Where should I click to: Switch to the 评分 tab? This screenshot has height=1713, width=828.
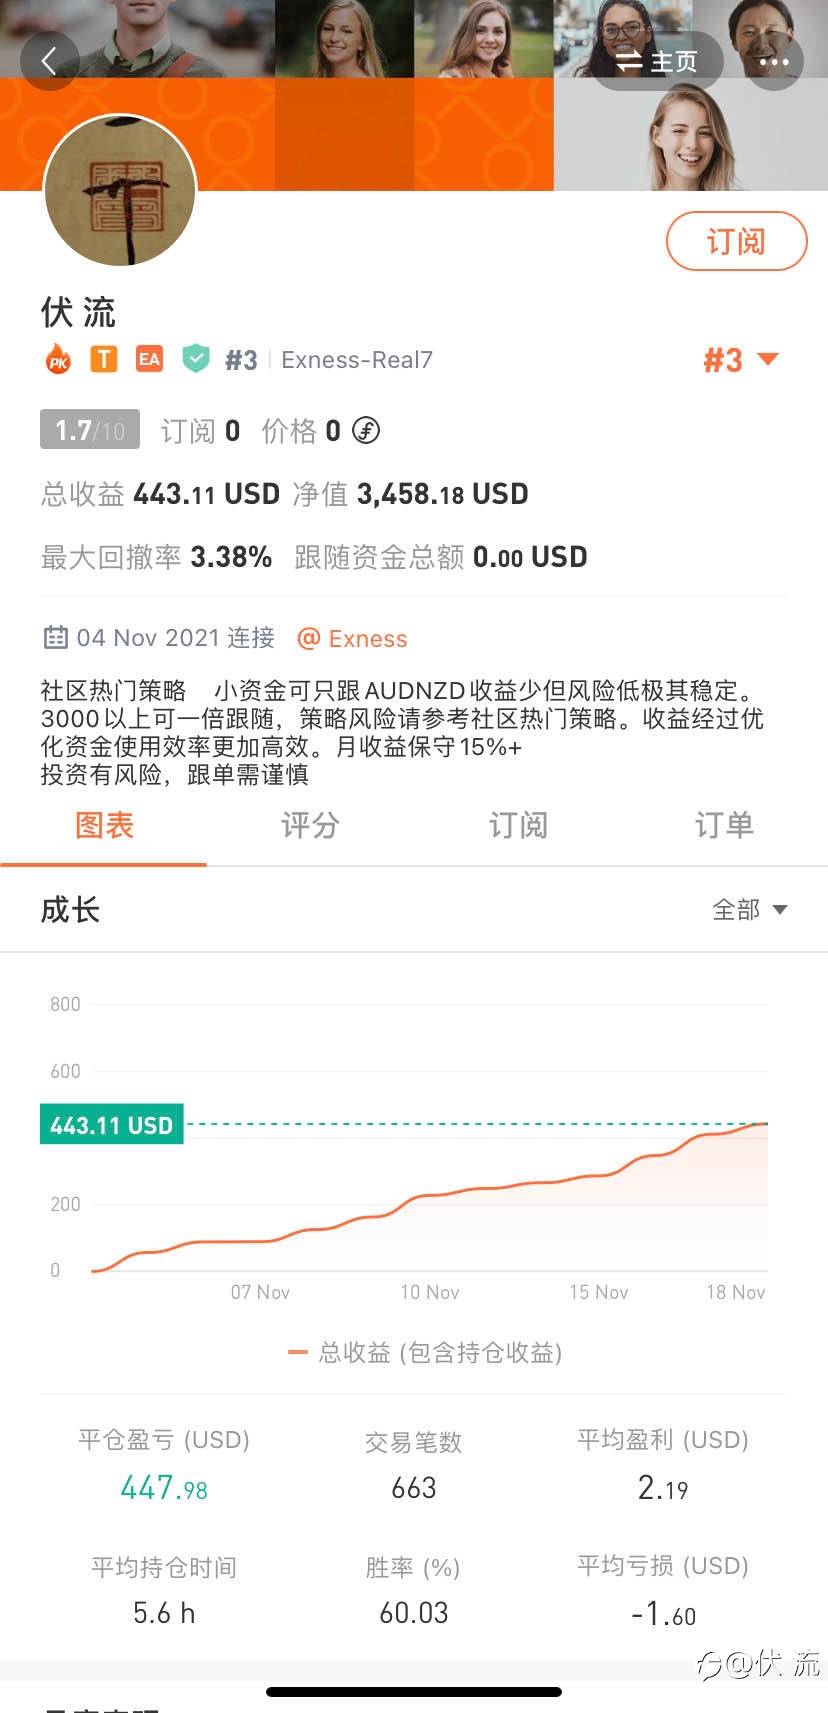coord(310,826)
